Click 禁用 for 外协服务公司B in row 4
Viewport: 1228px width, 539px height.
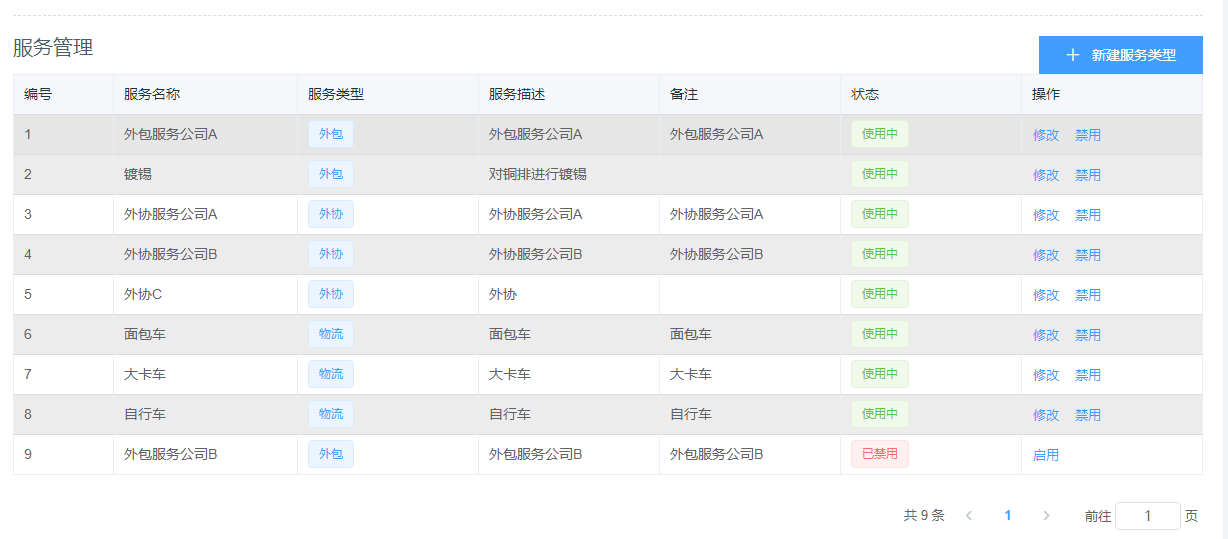point(1087,255)
